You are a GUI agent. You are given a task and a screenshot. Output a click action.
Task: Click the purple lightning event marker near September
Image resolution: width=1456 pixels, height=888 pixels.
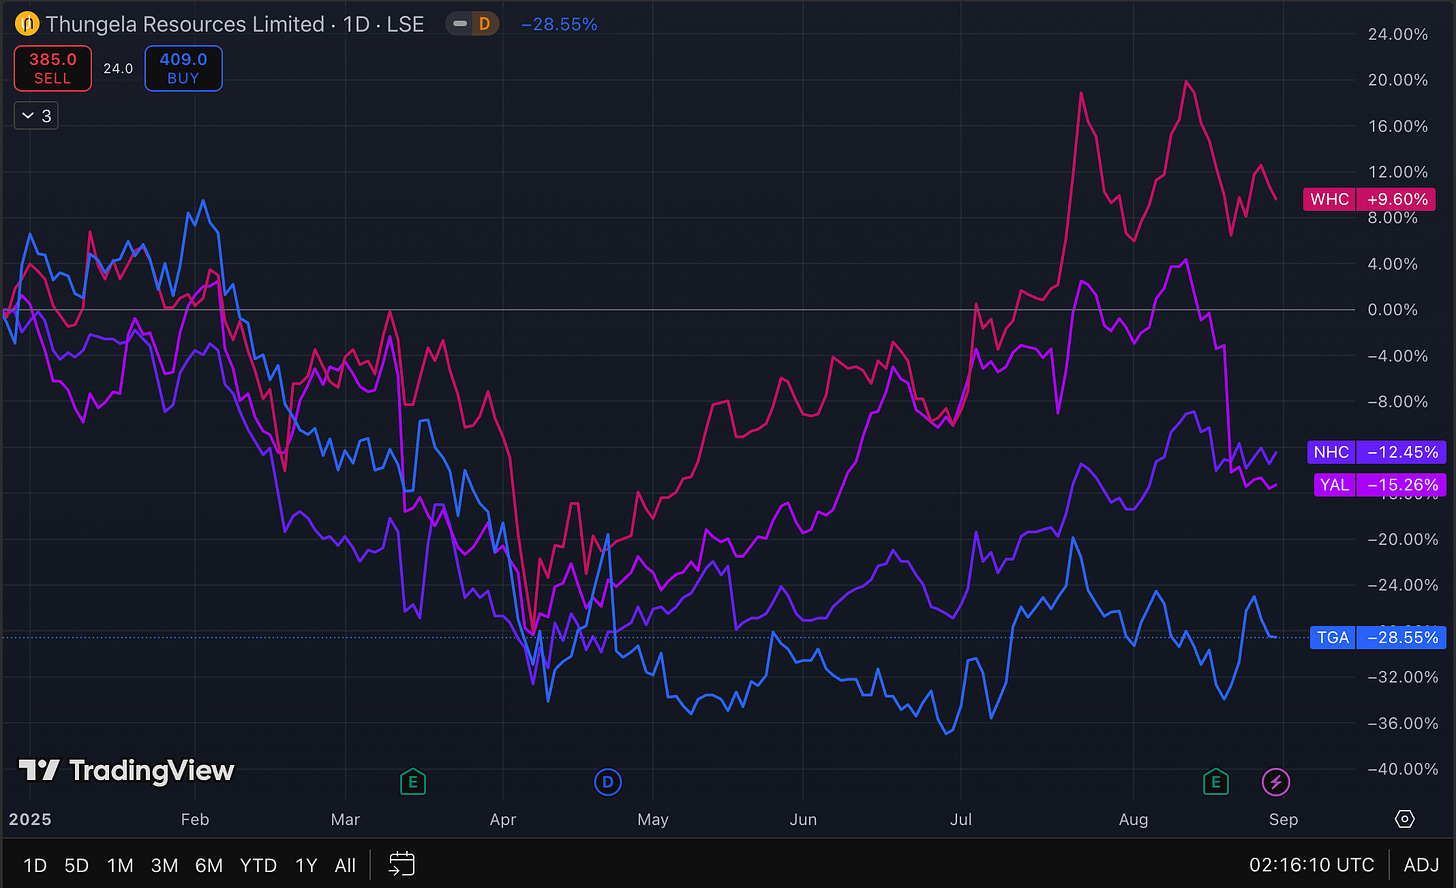(x=1276, y=782)
